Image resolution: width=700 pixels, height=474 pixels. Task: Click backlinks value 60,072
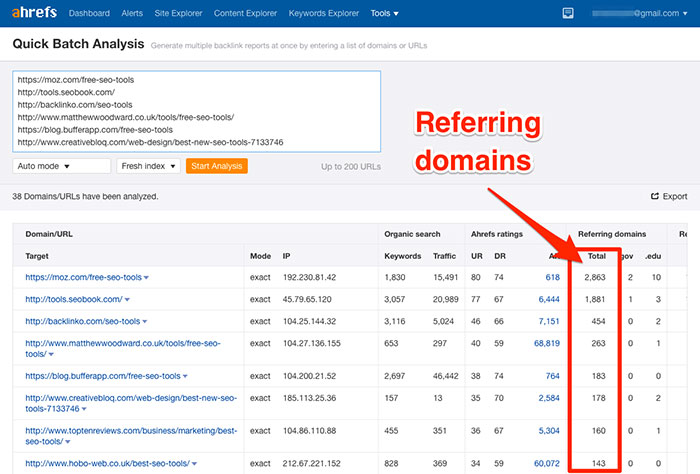[x=547, y=463]
